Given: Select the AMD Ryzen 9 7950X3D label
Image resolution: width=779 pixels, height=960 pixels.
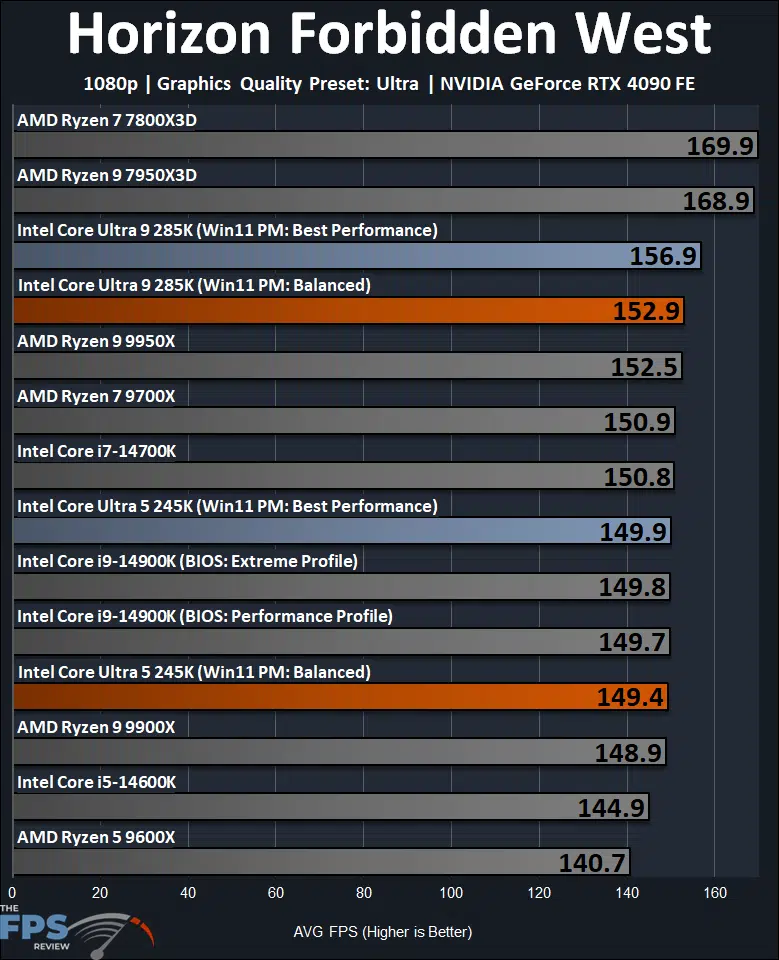Looking at the screenshot, I should pyautogui.click(x=107, y=175).
